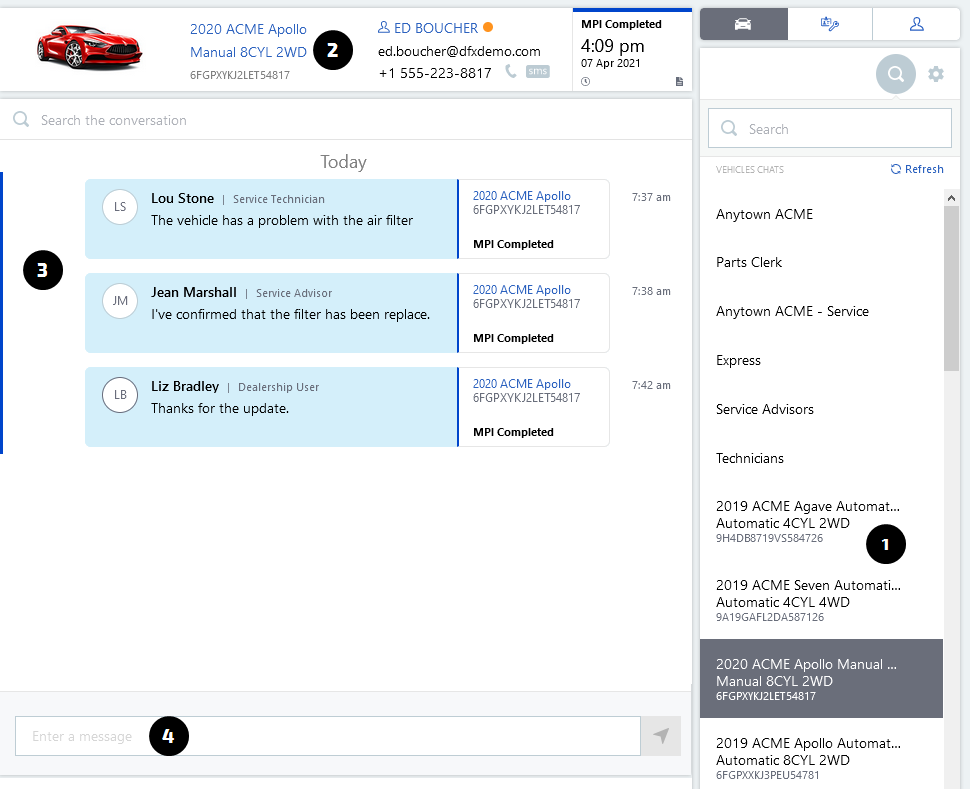Screen dimensions: 970x789
Task: Click the 2020 ACME Apollo link in Lou Stone's message
Action: (521, 195)
